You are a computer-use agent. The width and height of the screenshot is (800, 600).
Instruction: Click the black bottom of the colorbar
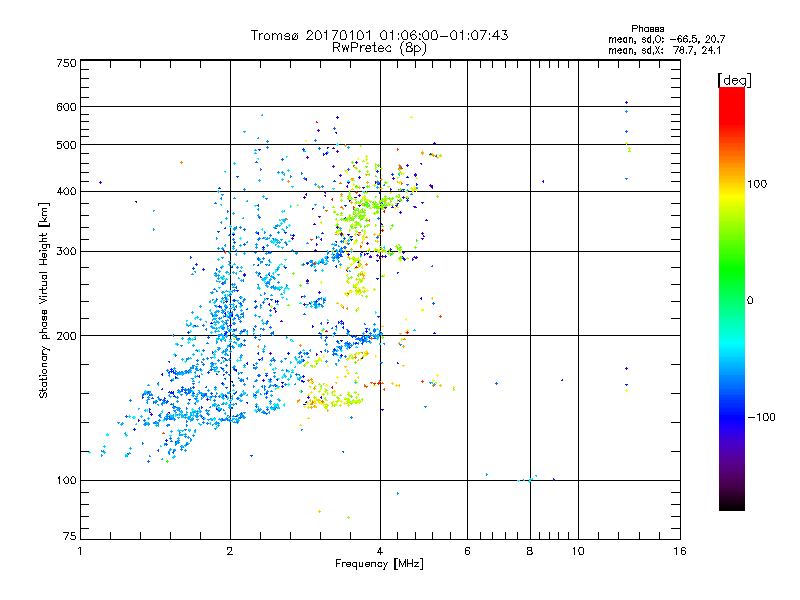point(732,503)
